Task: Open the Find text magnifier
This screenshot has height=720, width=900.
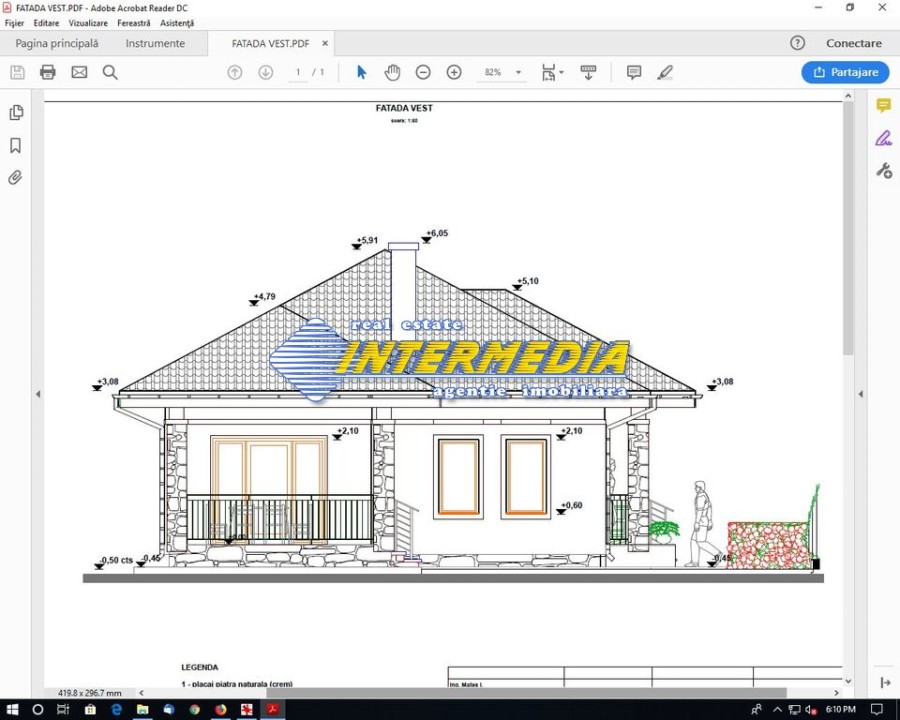Action: tap(110, 72)
